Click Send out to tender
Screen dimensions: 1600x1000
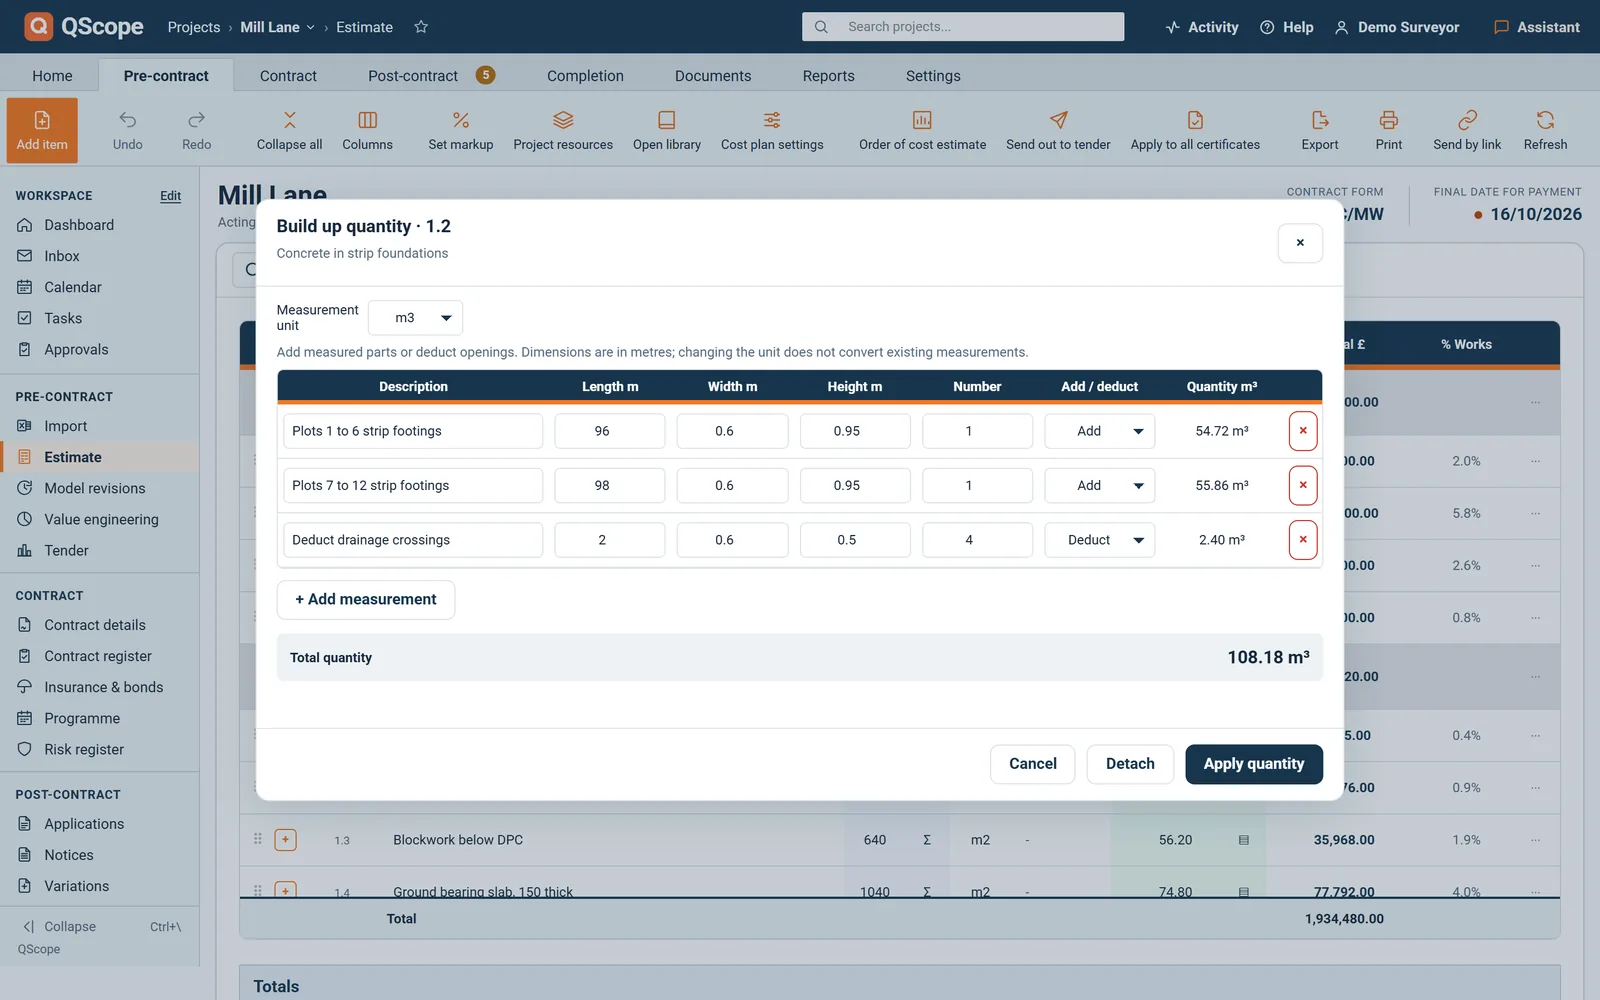coord(1058,130)
